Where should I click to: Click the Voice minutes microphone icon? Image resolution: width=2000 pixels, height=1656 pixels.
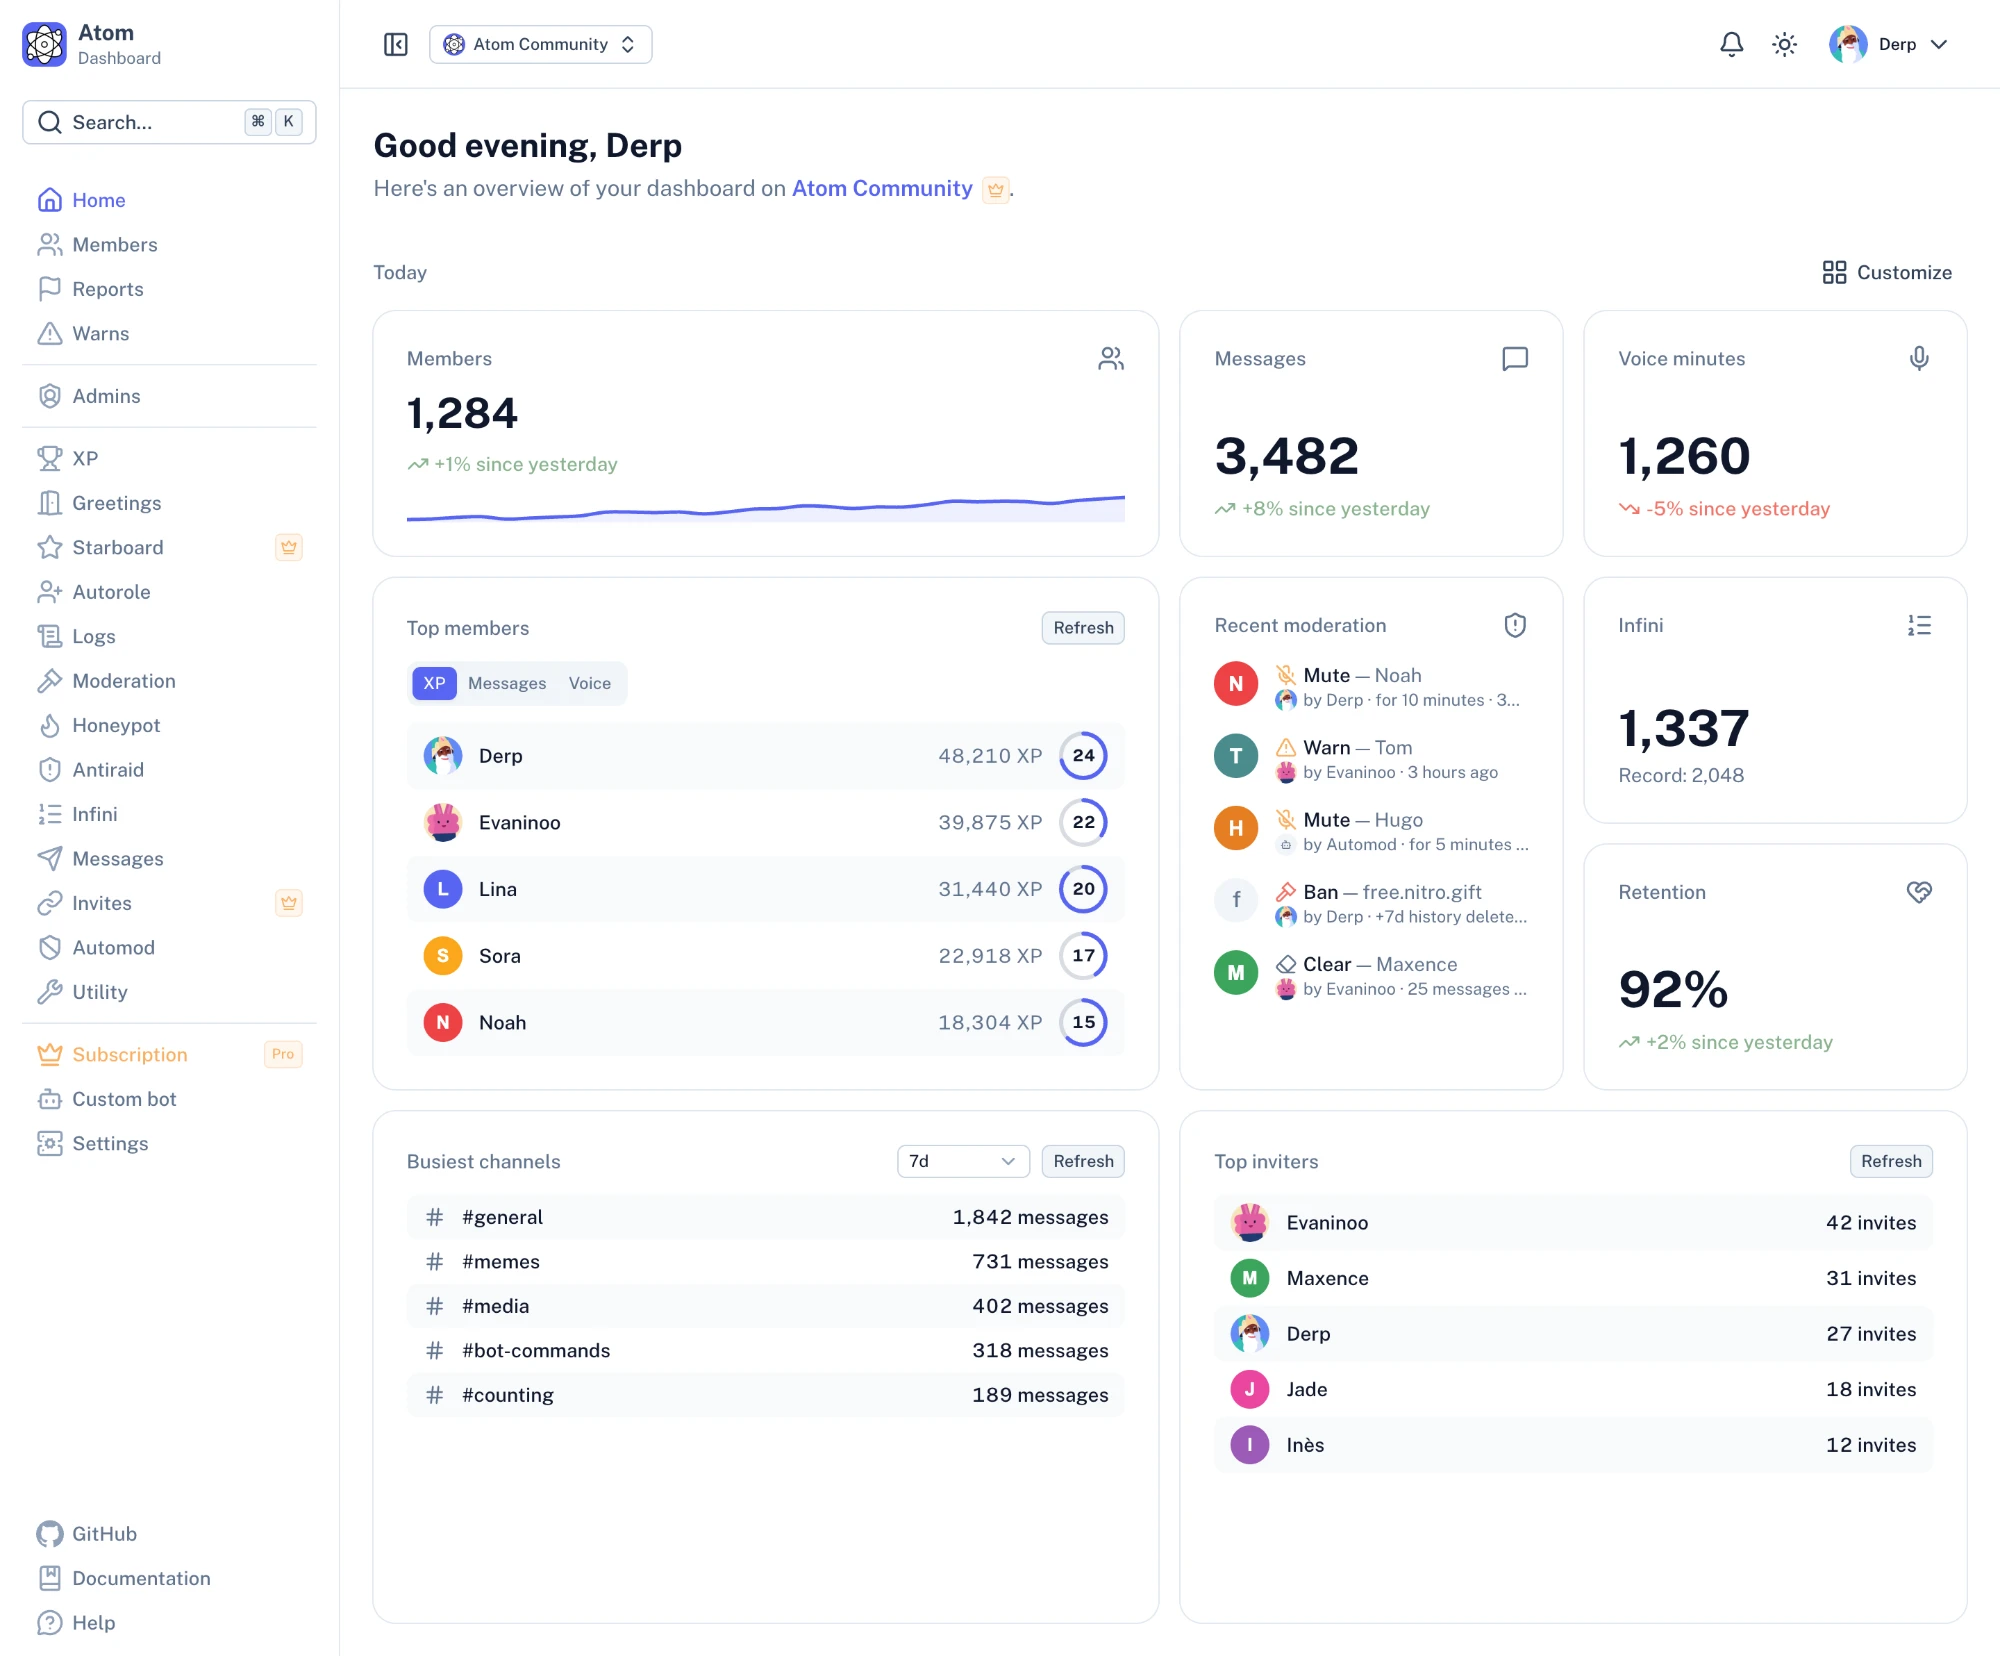1919,359
